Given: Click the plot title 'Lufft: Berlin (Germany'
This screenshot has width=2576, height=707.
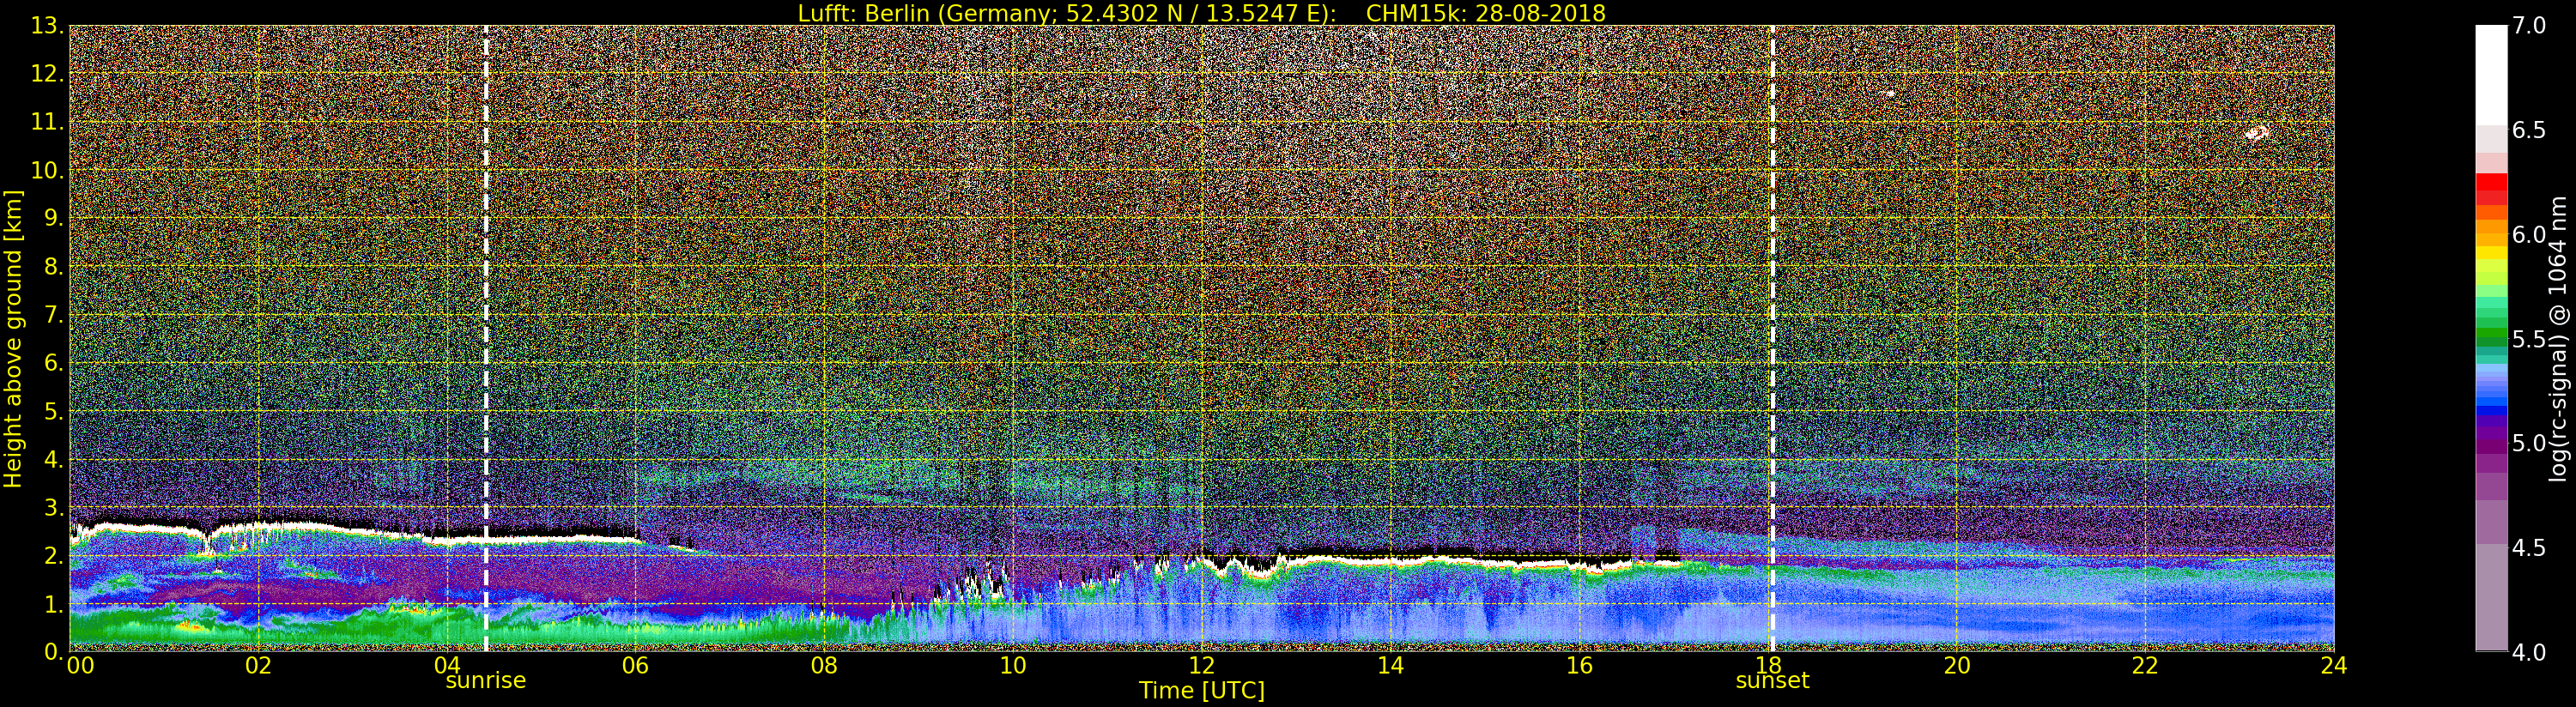Looking at the screenshot, I should [926, 13].
